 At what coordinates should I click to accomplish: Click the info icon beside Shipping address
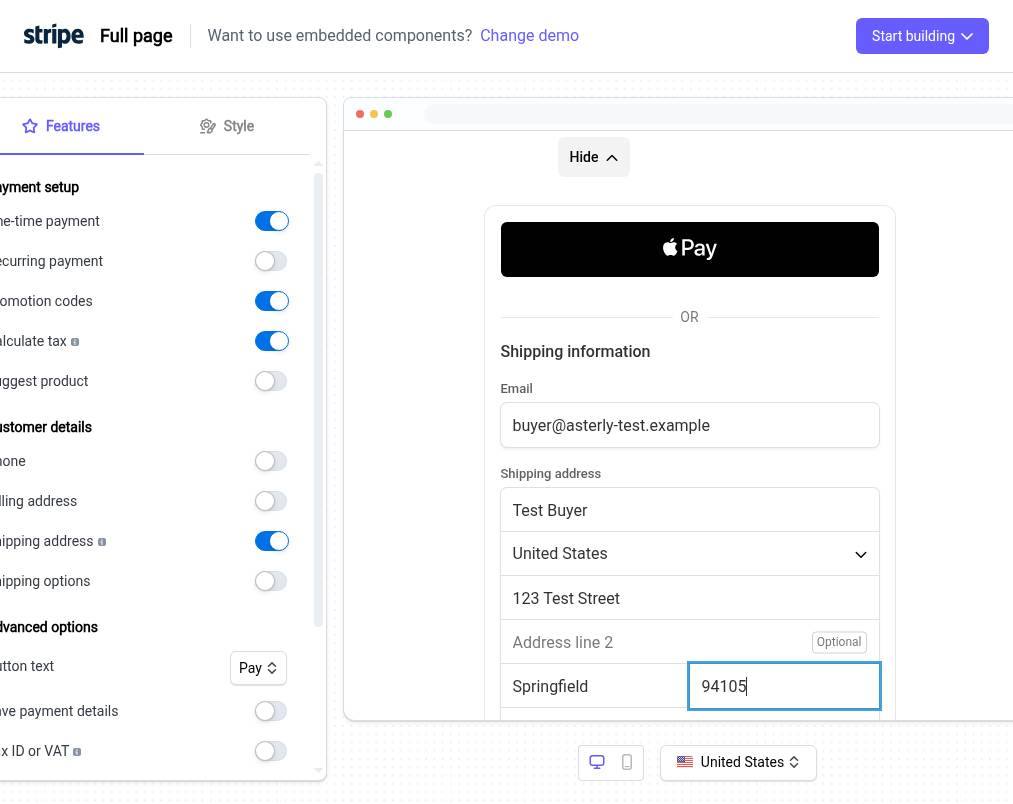[102, 542]
